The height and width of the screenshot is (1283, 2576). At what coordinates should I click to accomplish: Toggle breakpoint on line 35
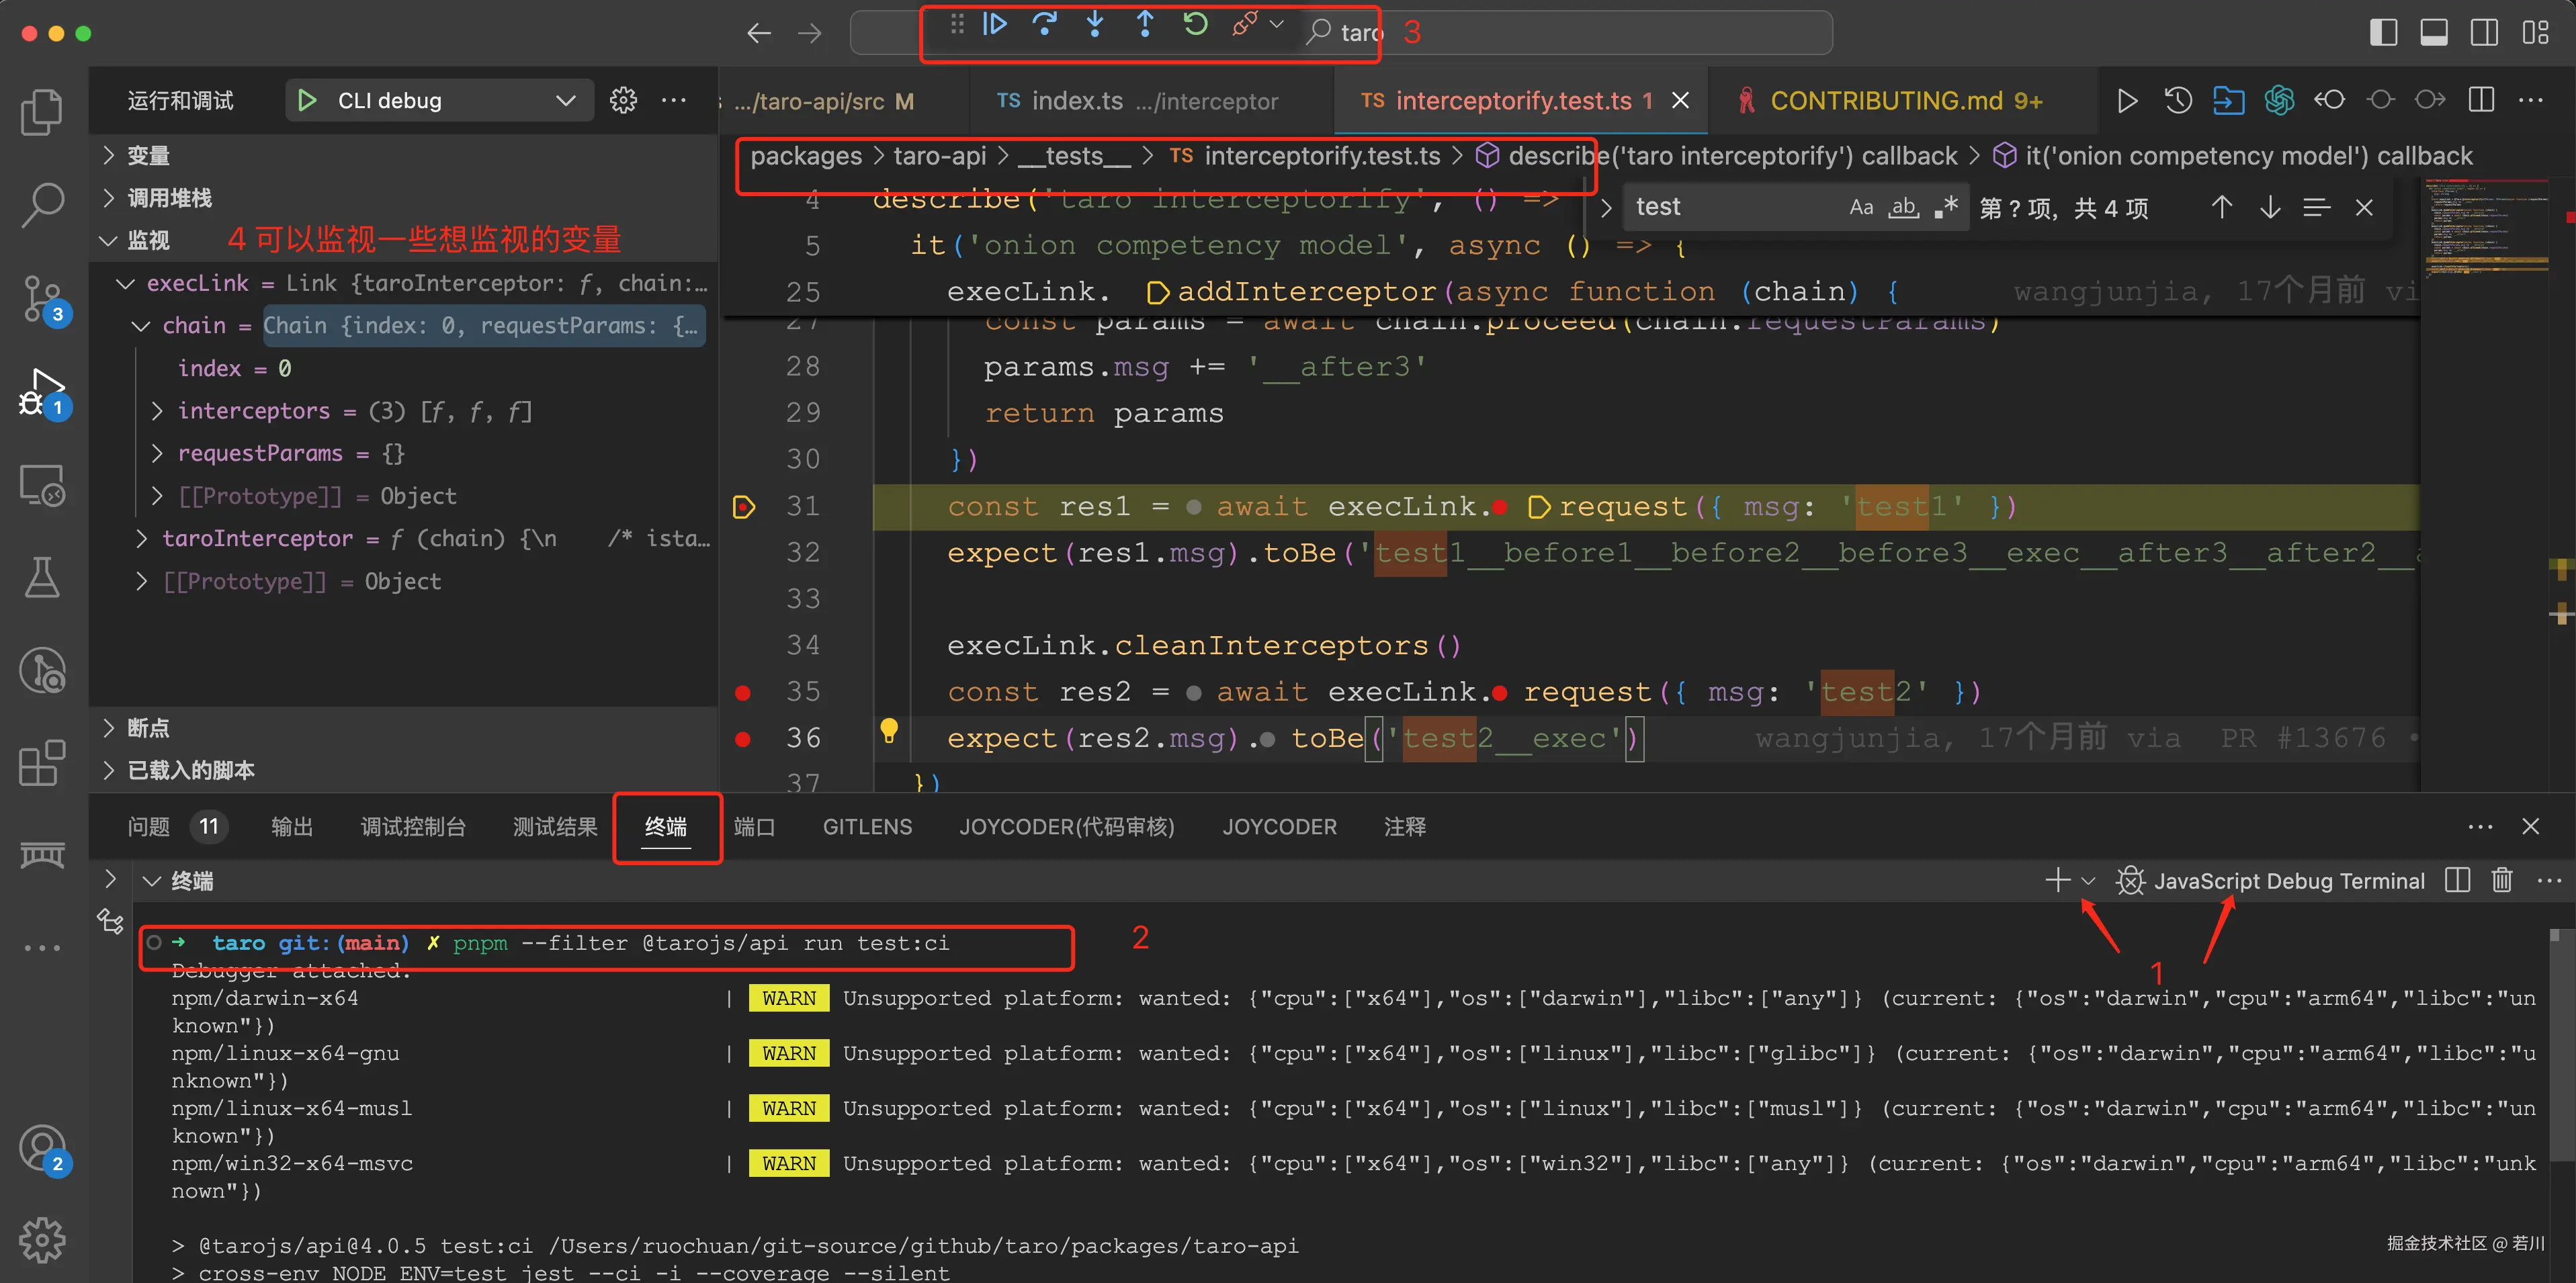[x=743, y=692]
